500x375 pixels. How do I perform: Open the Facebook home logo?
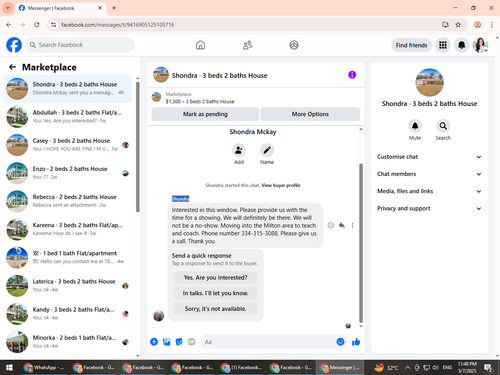tap(14, 45)
